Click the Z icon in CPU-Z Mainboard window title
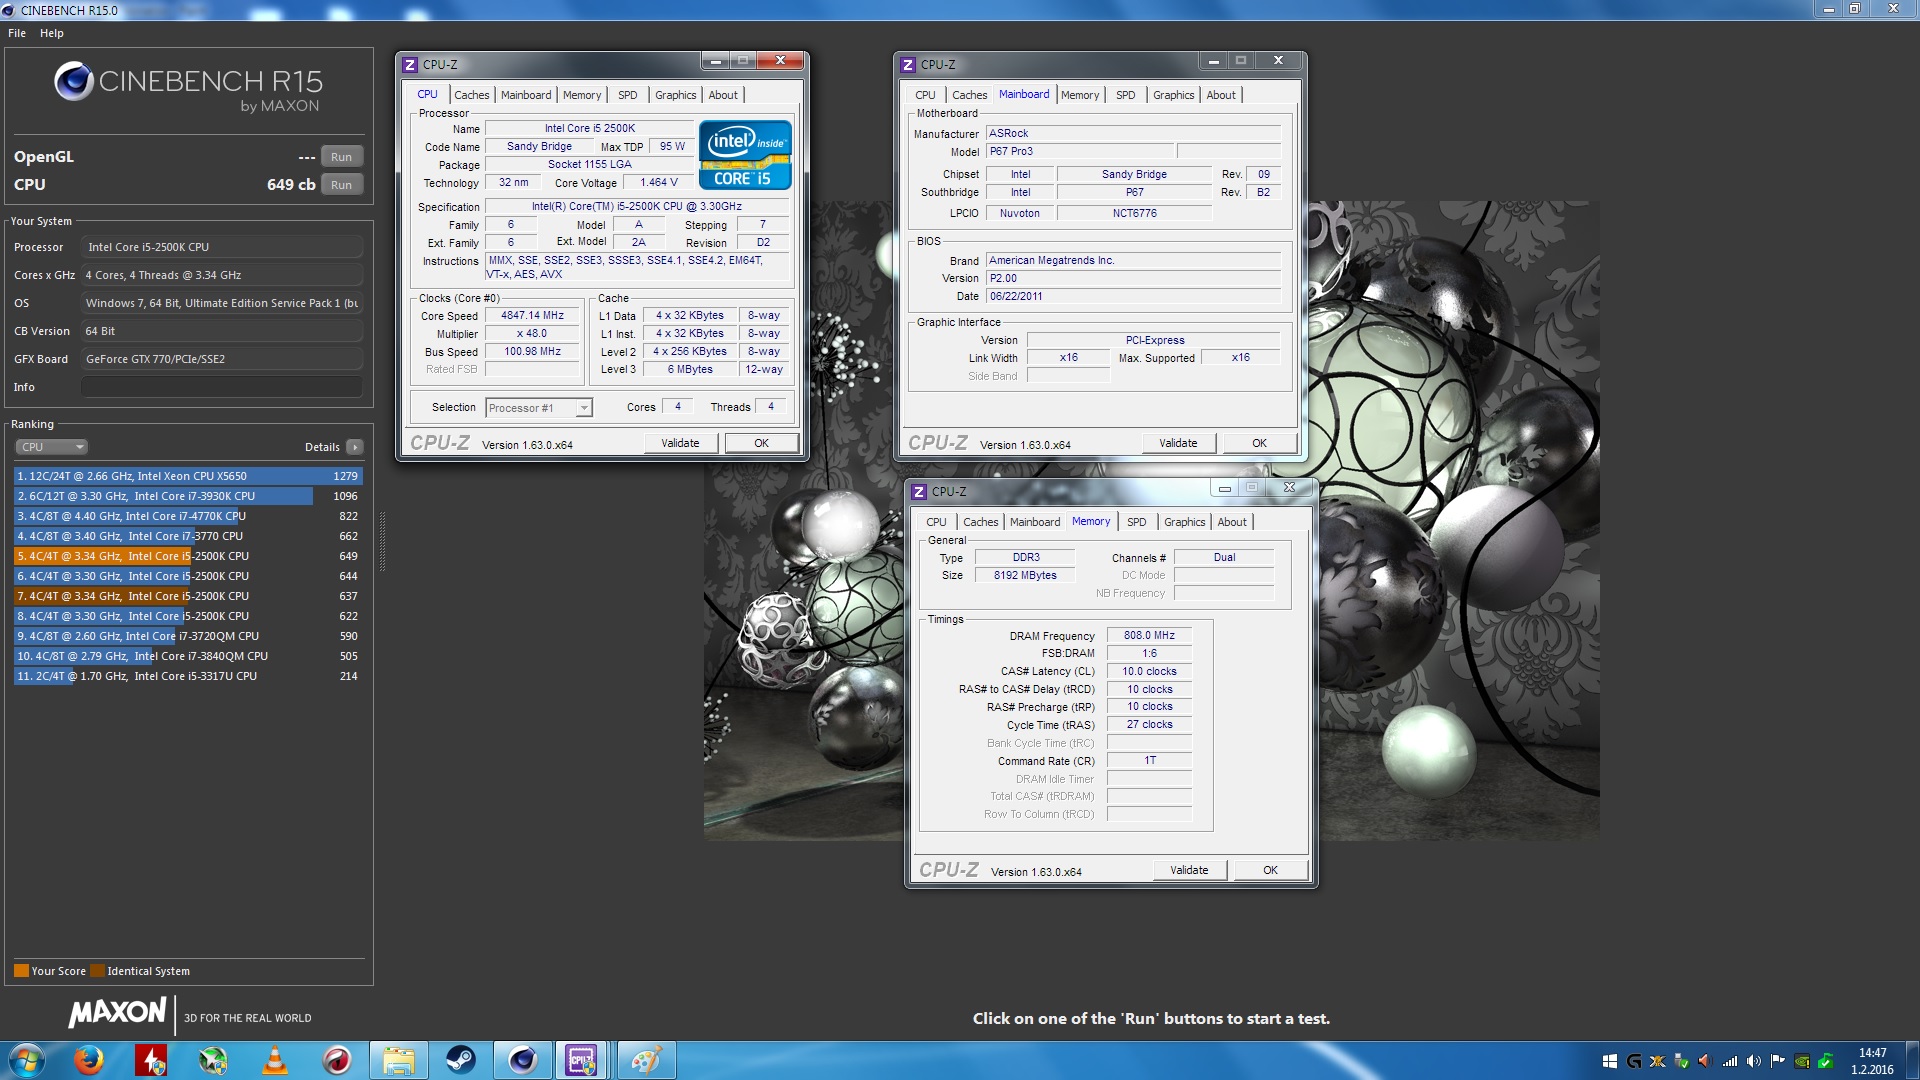 coord(908,65)
